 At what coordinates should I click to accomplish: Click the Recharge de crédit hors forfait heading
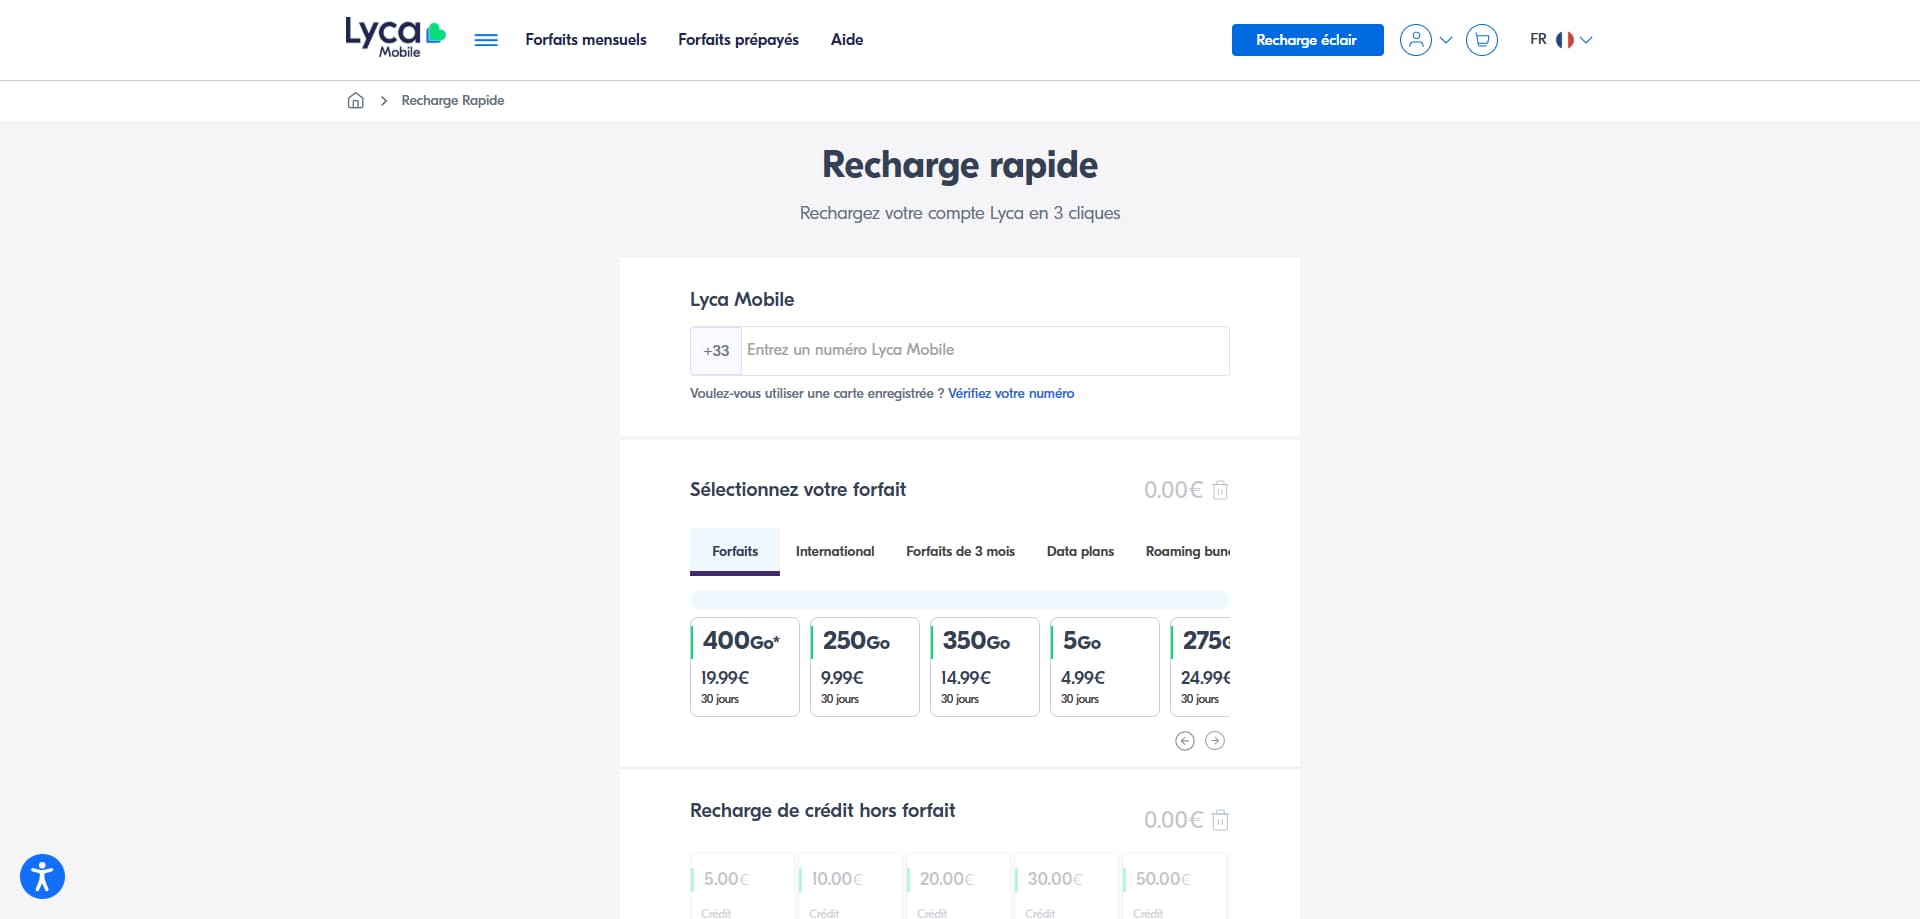[x=823, y=811]
